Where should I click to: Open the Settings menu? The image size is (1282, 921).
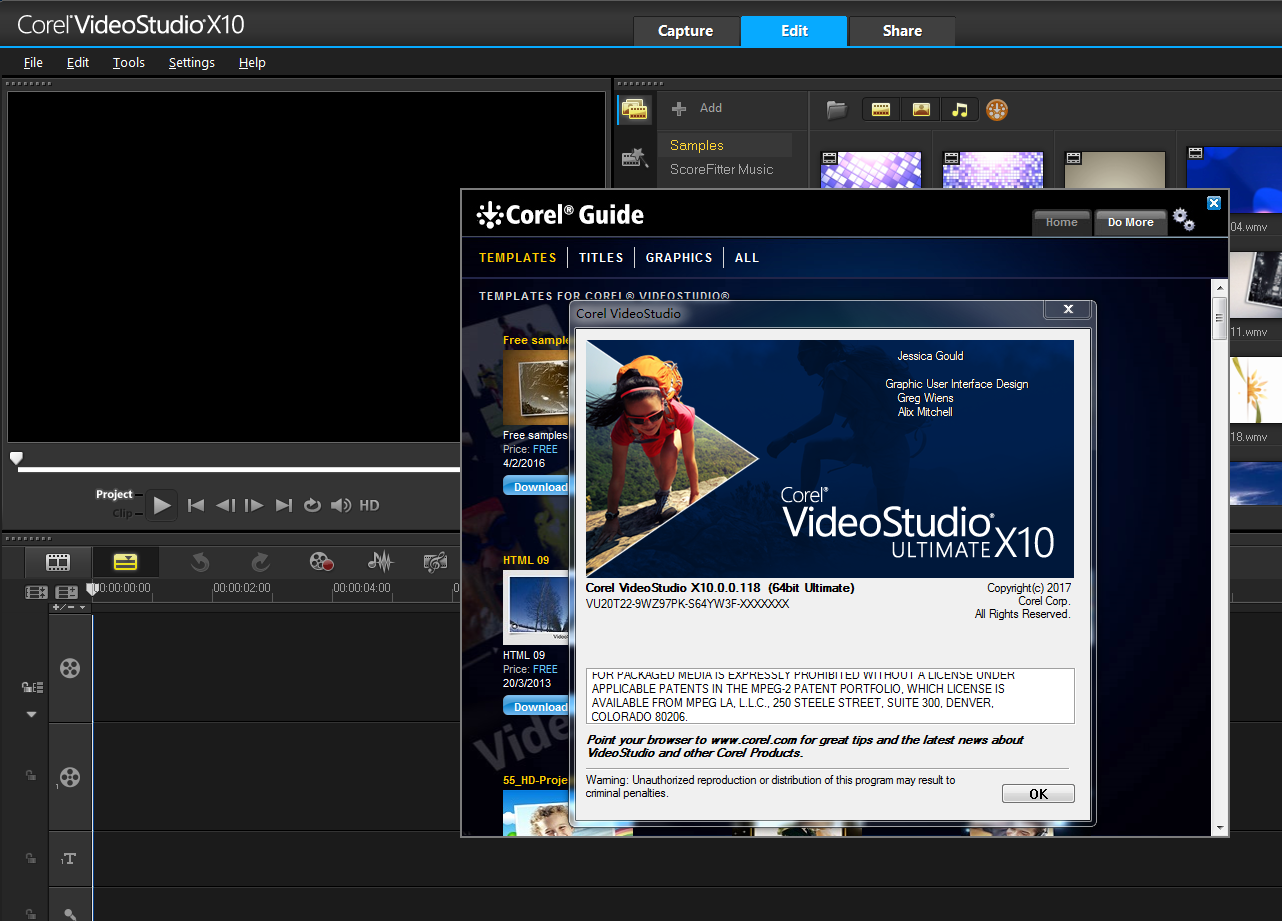coord(192,62)
